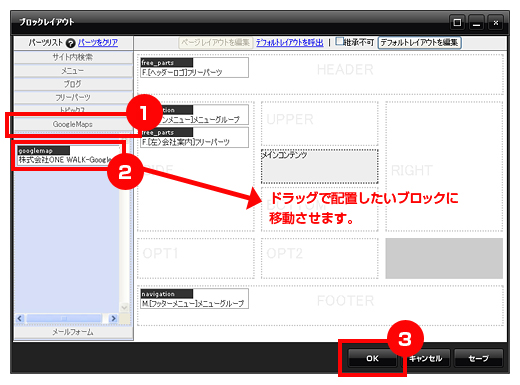Image resolution: width=520 pixels, height=385 pixels.
Task: Maximize the block layout dialog
Action: click(x=457, y=23)
